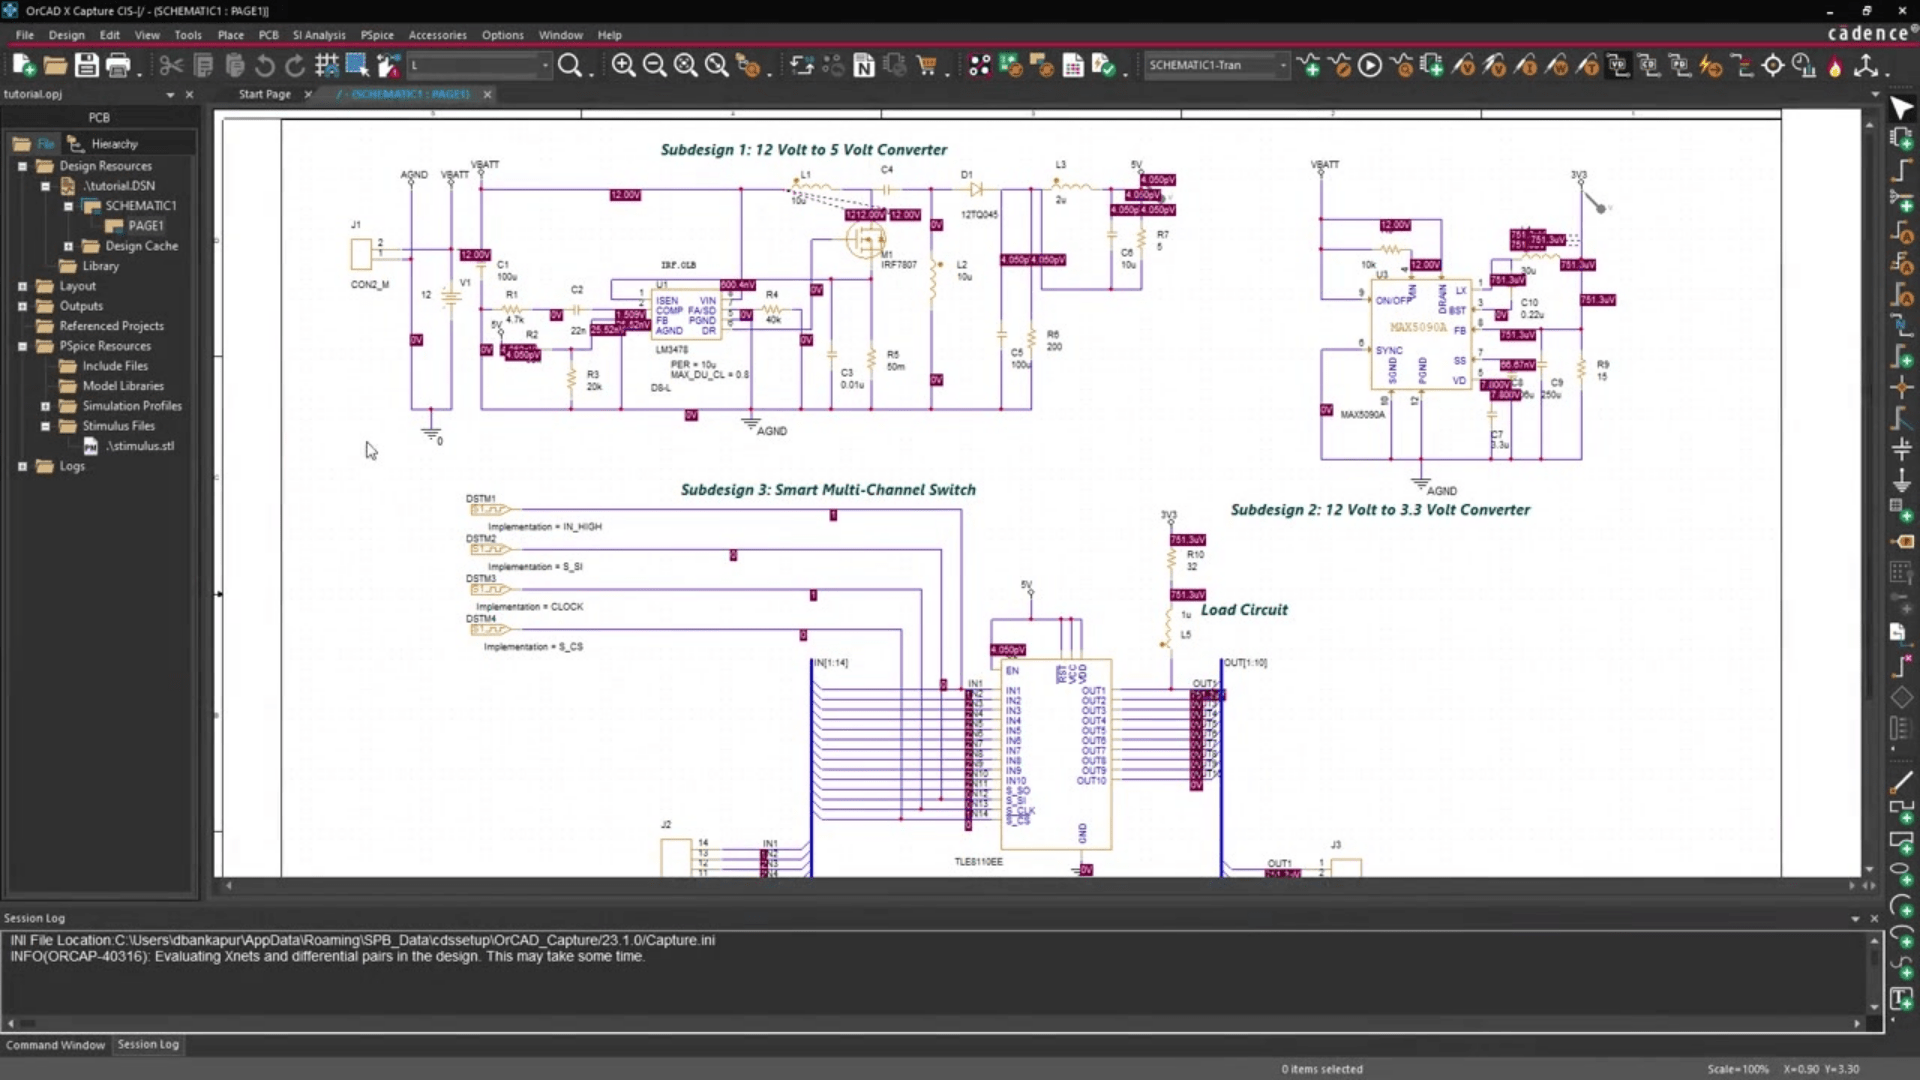Viewport: 1920px width, 1080px height.
Task: Close the Start Page tab
Action: 308,94
